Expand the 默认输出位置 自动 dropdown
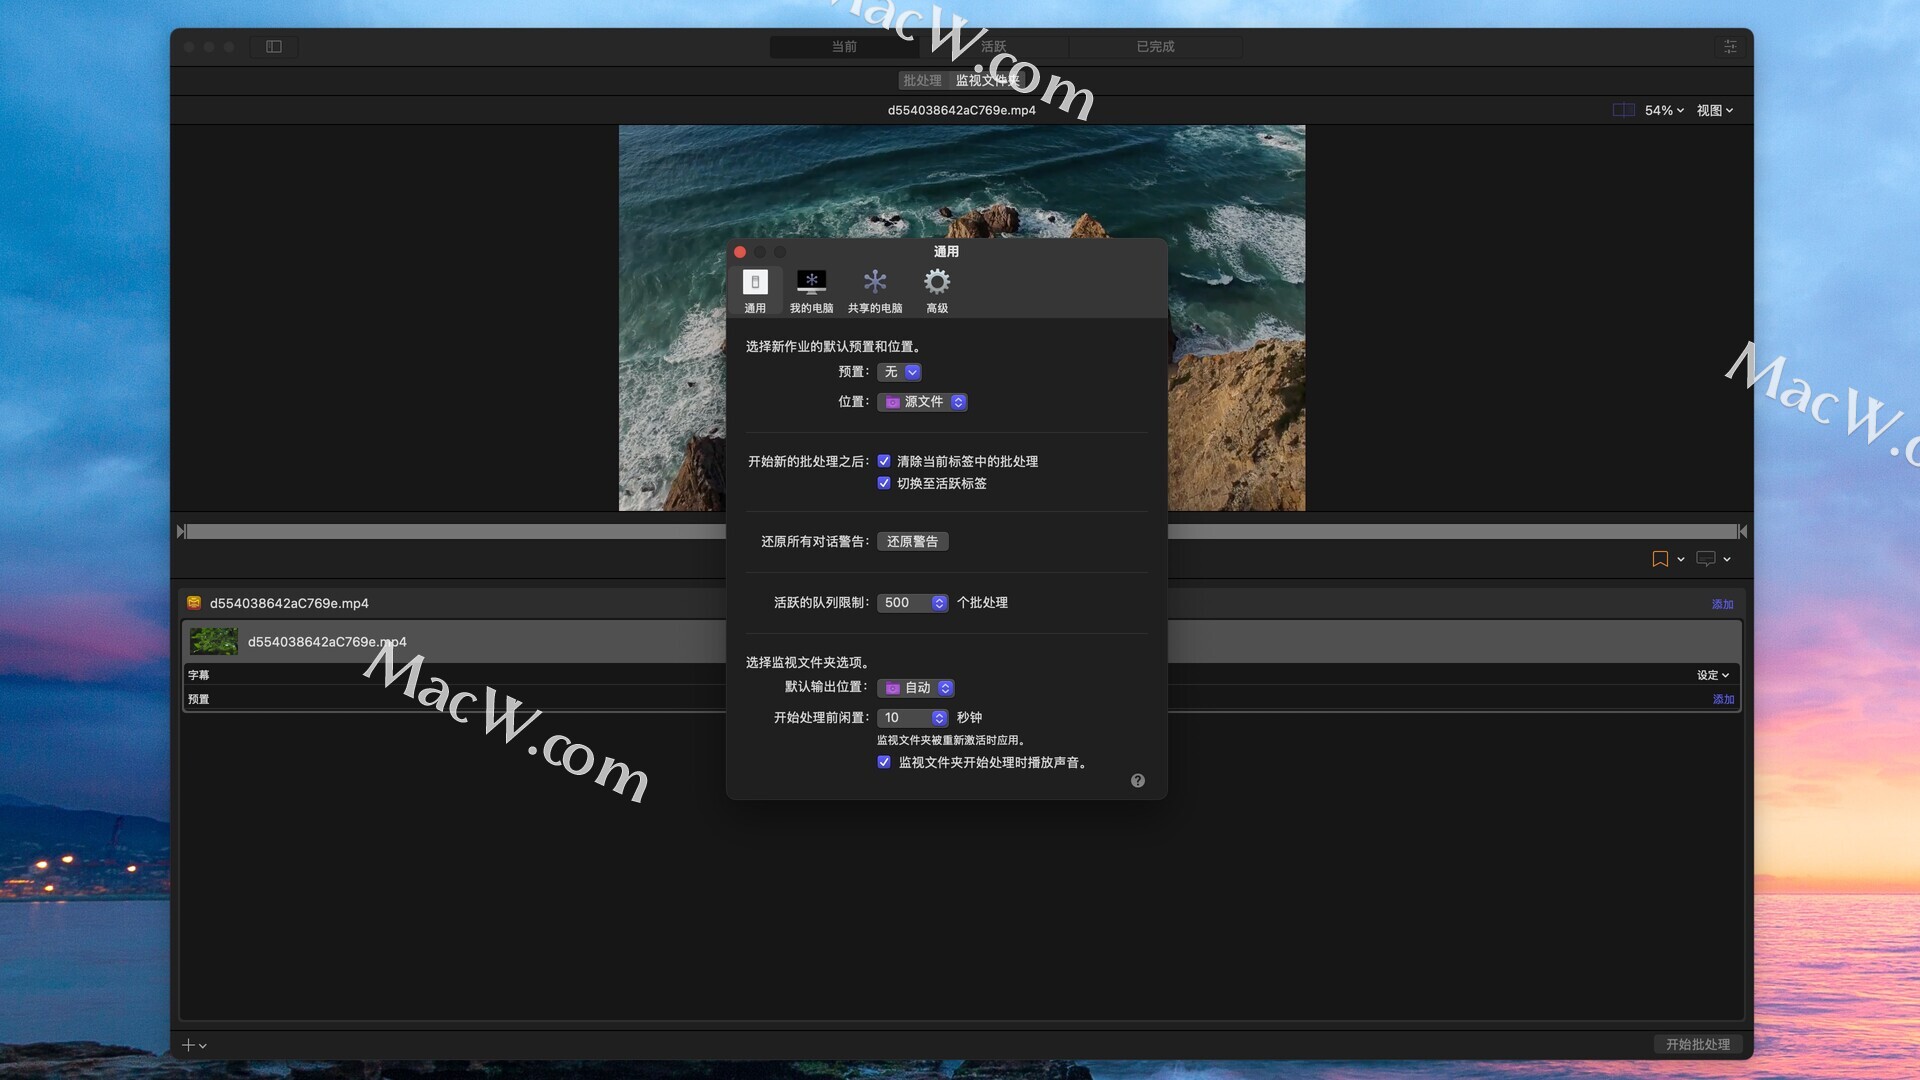This screenshot has width=1920, height=1080. tap(916, 688)
